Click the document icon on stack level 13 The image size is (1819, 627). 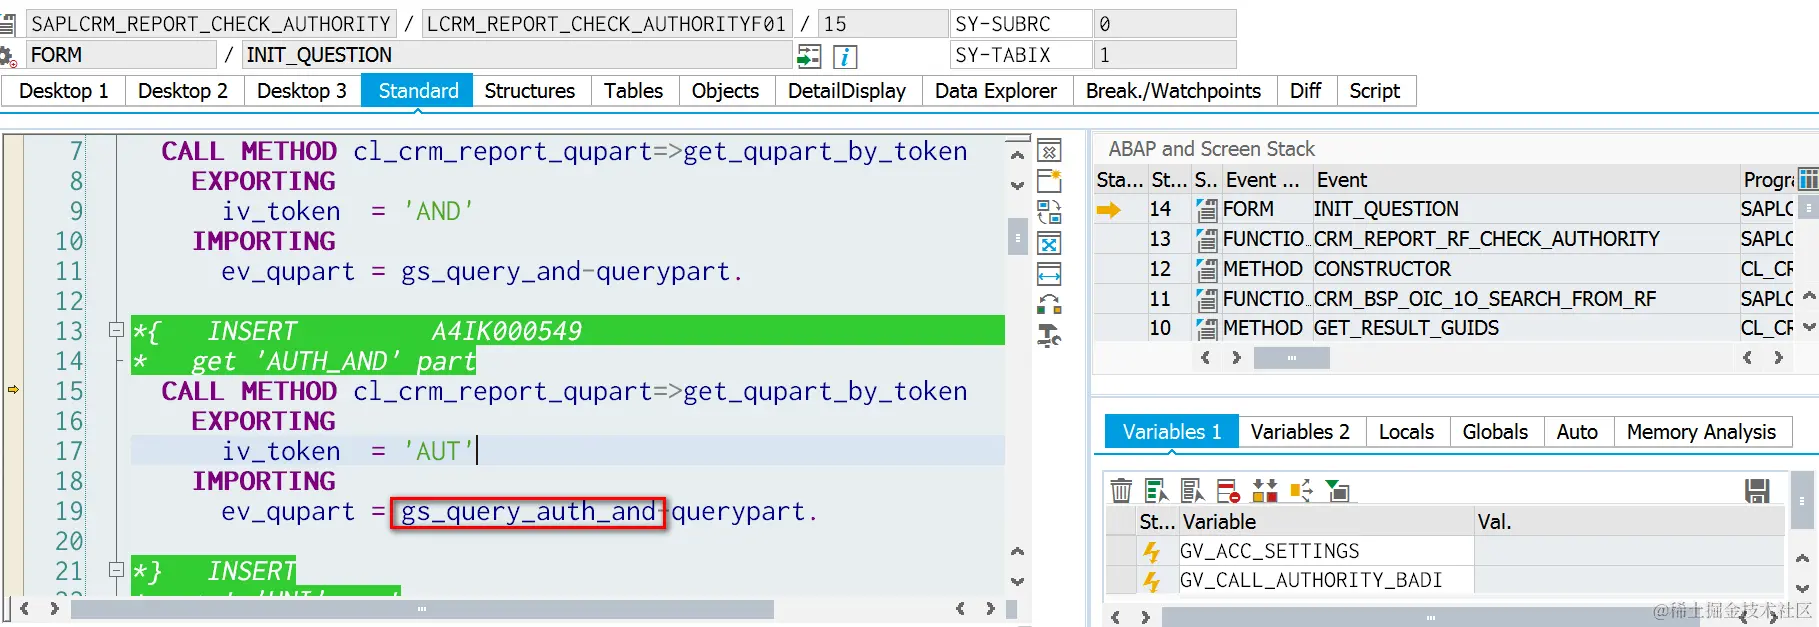[x=1207, y=240]
